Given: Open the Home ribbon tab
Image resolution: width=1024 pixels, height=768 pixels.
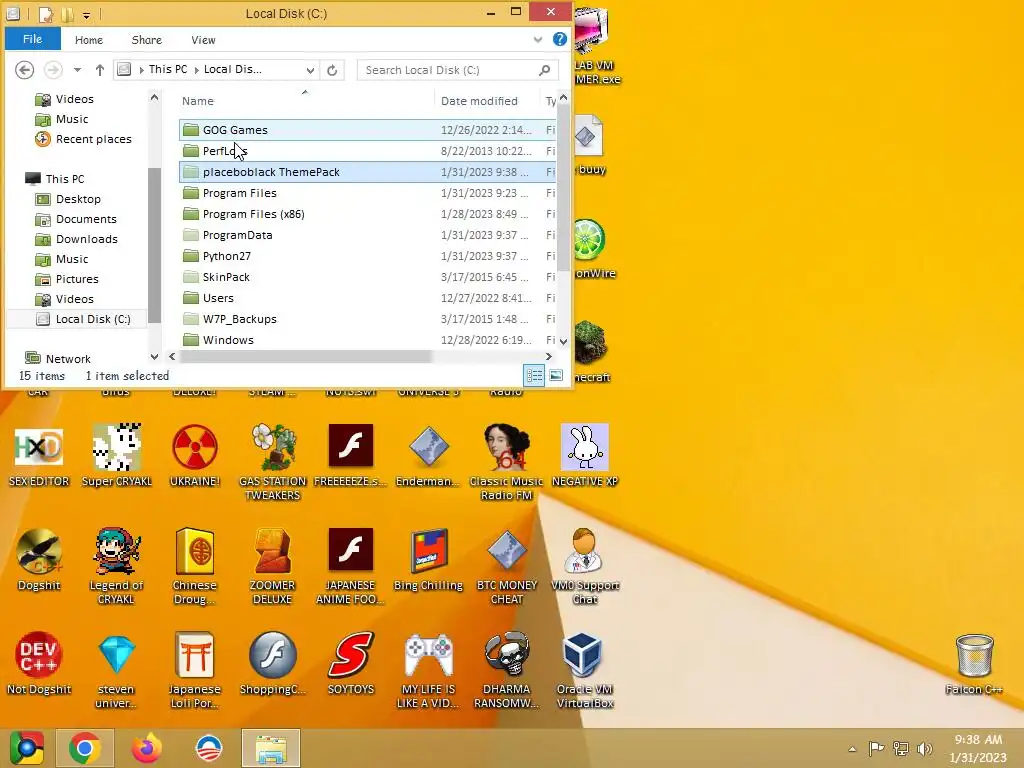Looking at the screenshot, I should pyautogui.click(x=89, y=40).
